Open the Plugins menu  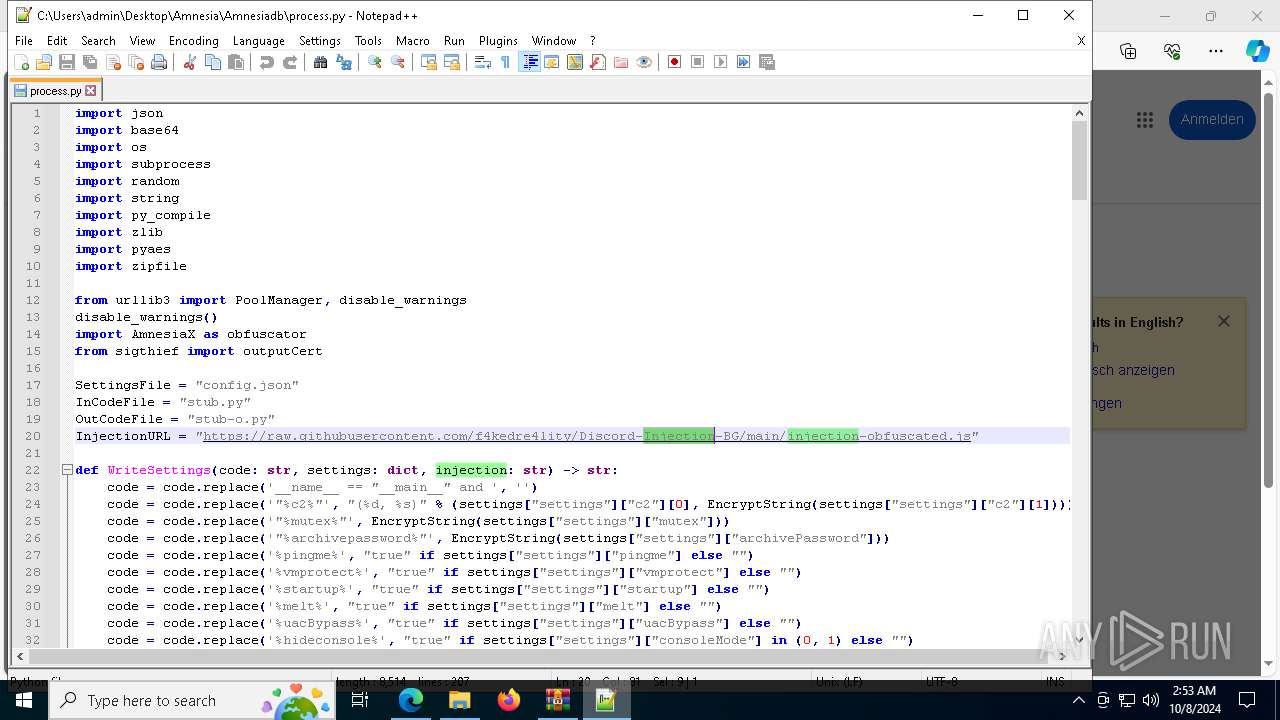pos(498,41)
